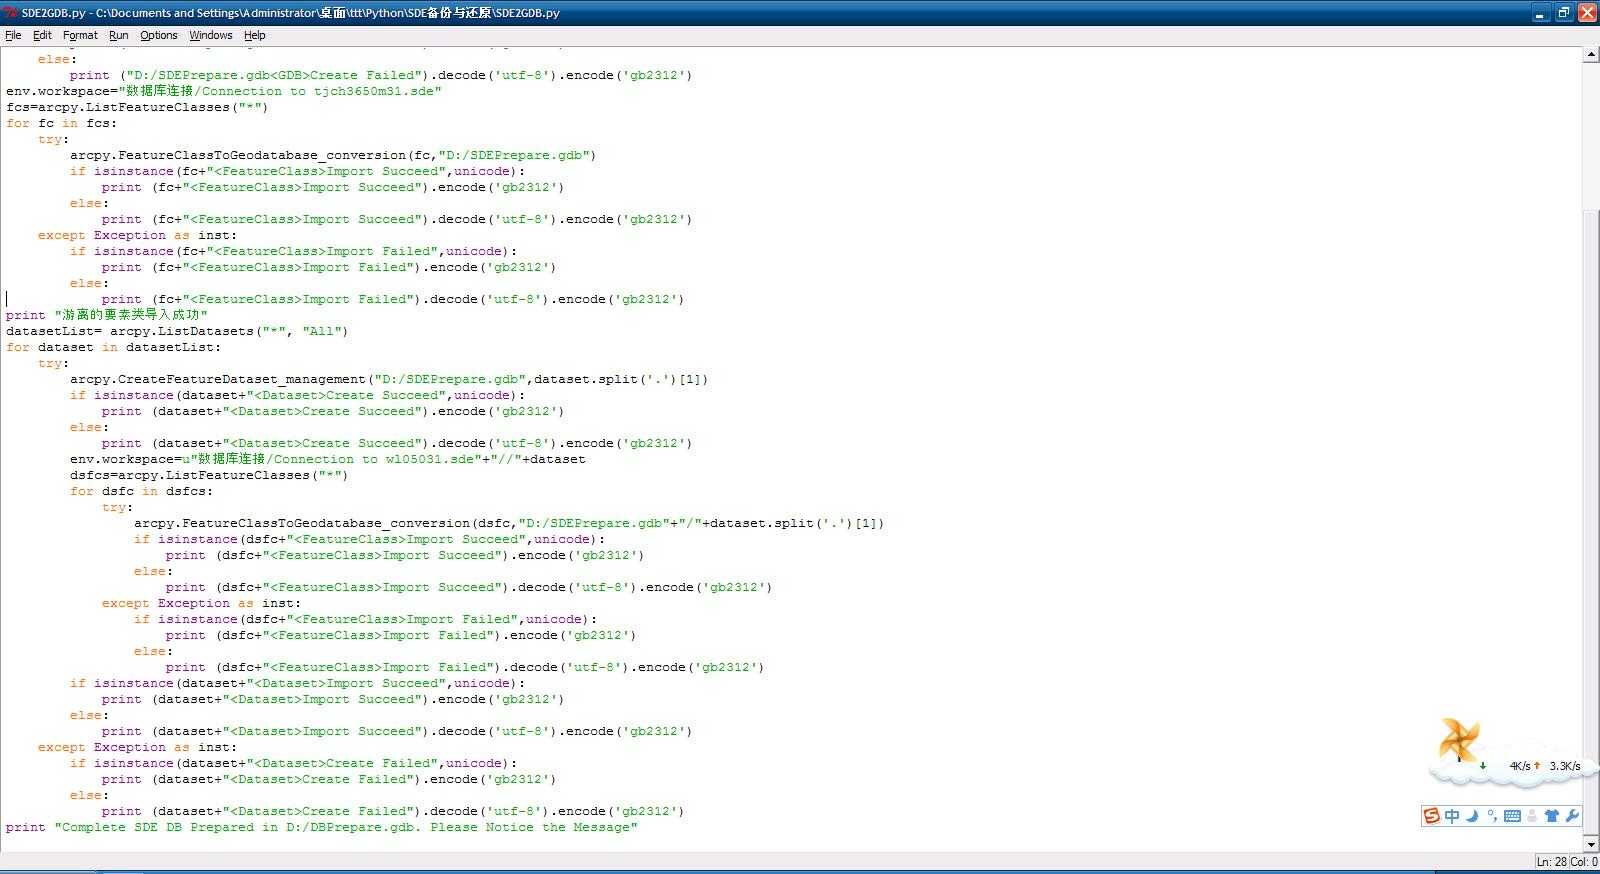Restore down the SDE2GDB.py editor window
The height and width of the screenshot is (874, 1600).
(1564, 13)
